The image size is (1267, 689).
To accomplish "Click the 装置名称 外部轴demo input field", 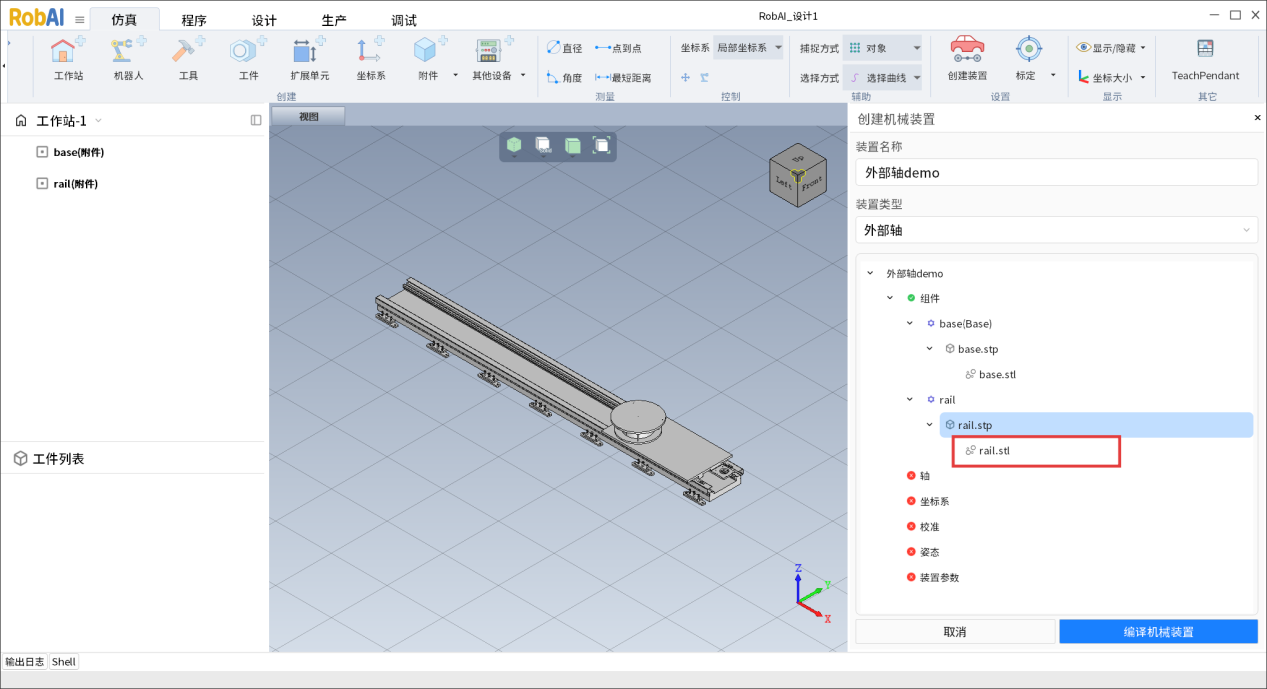I will 1056,172.
